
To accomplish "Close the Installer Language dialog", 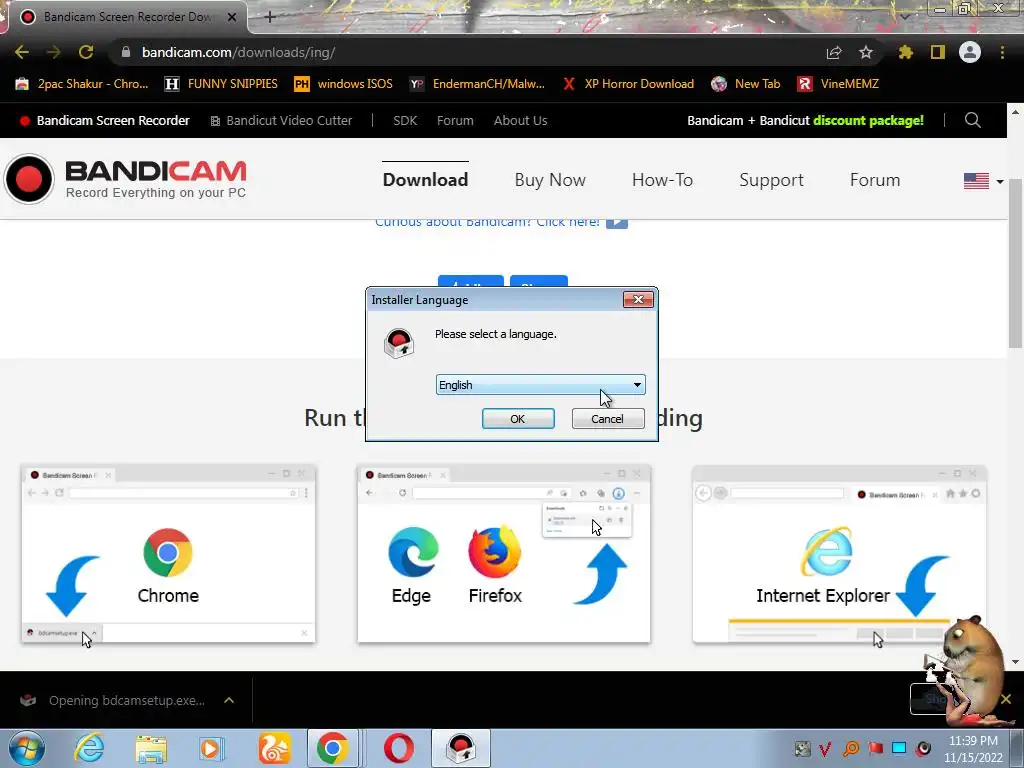I will (638, 299).
